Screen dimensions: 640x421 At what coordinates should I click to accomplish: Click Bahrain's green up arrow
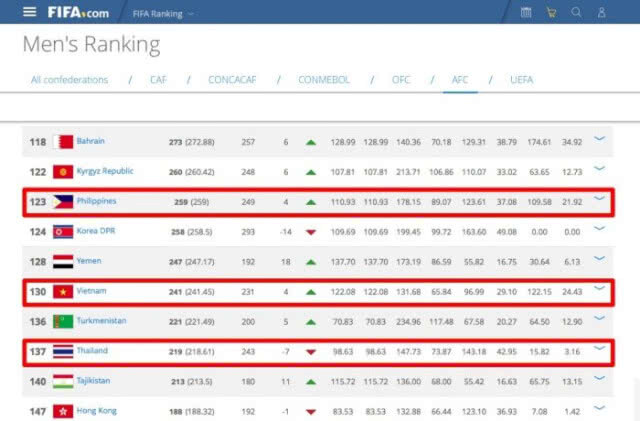(x=311, y=143)
